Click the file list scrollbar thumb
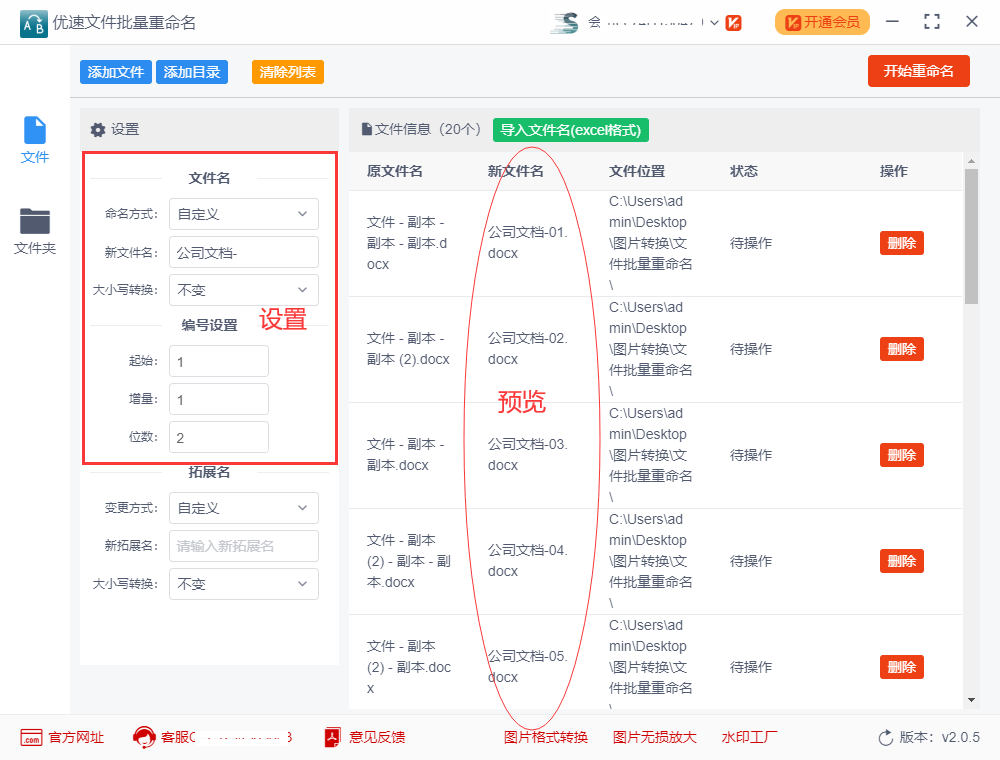1000x760 pixels. 971,237
